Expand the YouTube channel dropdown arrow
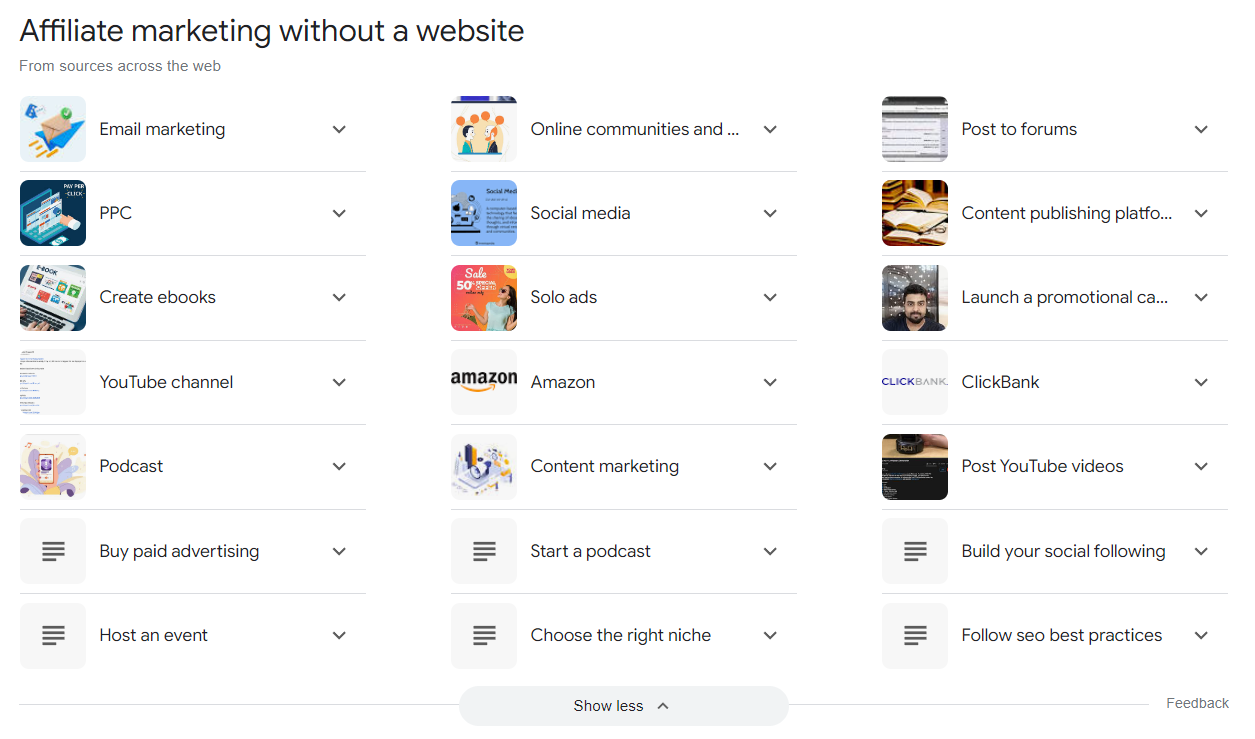The image size is (1255, 739). 339,382
